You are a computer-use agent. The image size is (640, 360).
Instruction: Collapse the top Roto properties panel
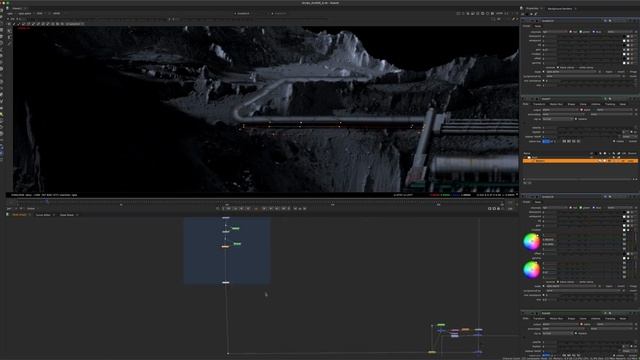click(524, 99)
